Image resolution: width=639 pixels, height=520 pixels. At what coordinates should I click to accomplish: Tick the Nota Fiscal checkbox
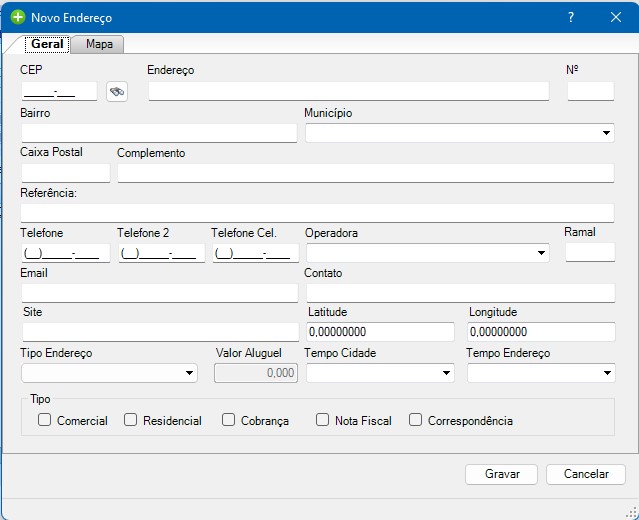(322, 421)
